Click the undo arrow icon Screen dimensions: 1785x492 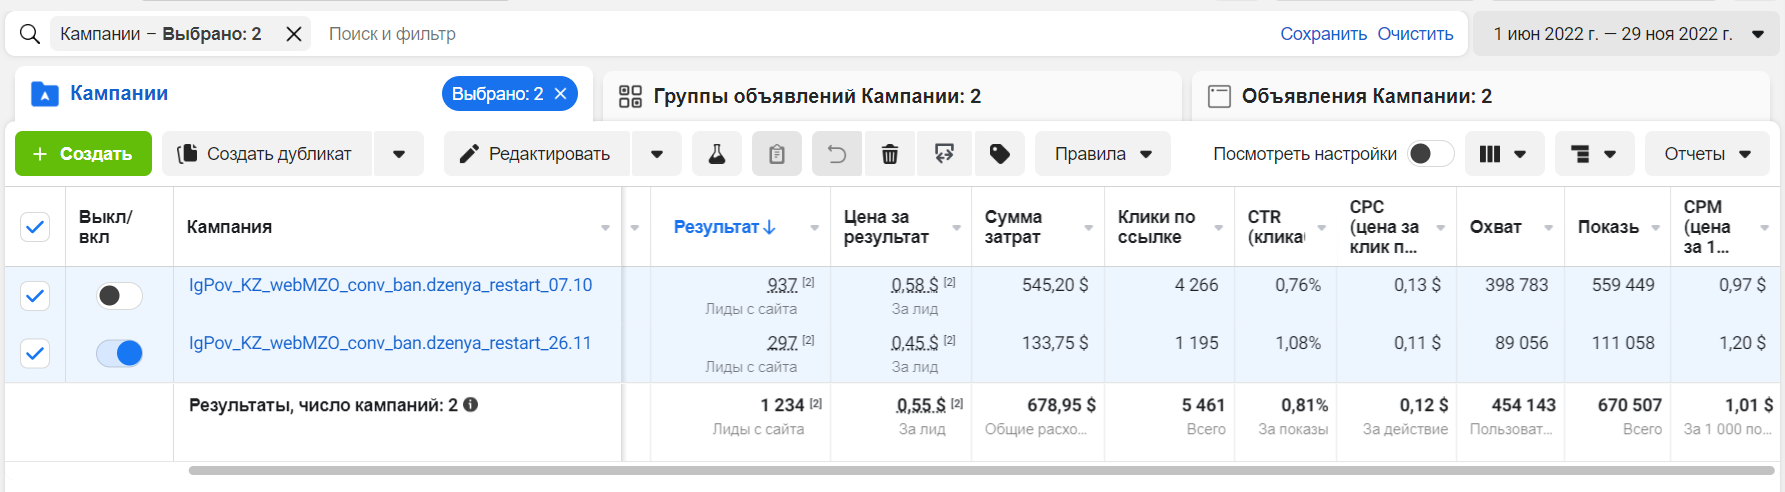[x=837, y=154]
